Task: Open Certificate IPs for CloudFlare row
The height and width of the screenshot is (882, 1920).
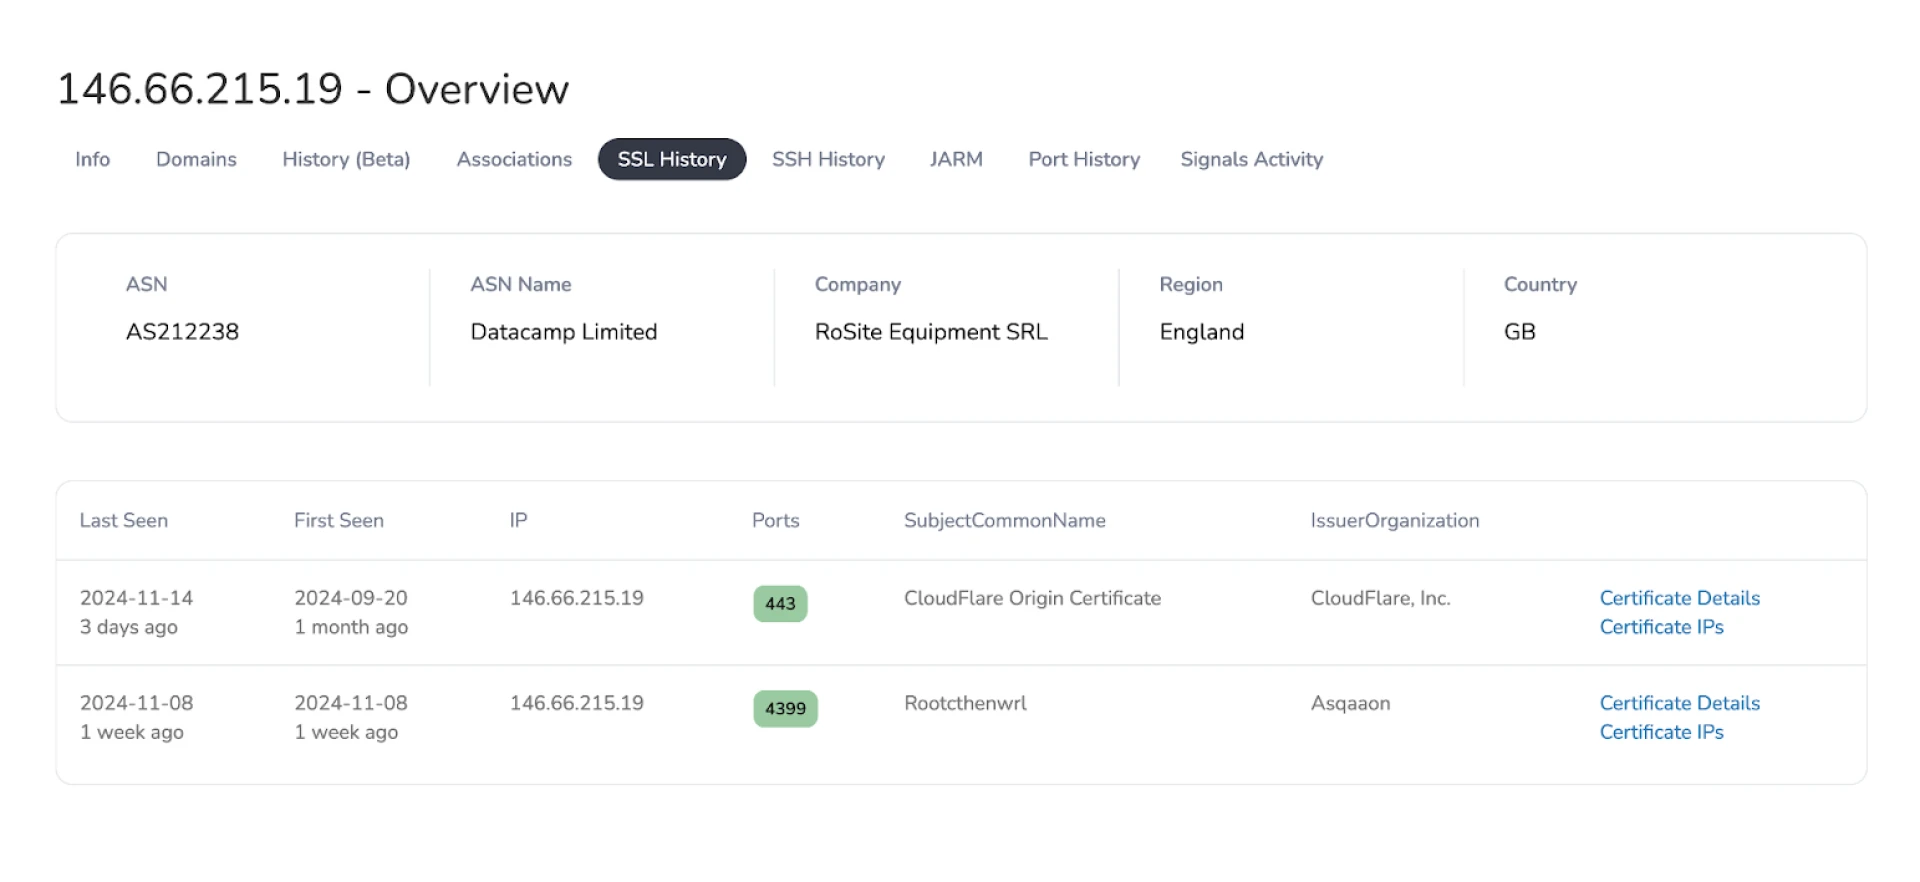Action: point(1661,627)
